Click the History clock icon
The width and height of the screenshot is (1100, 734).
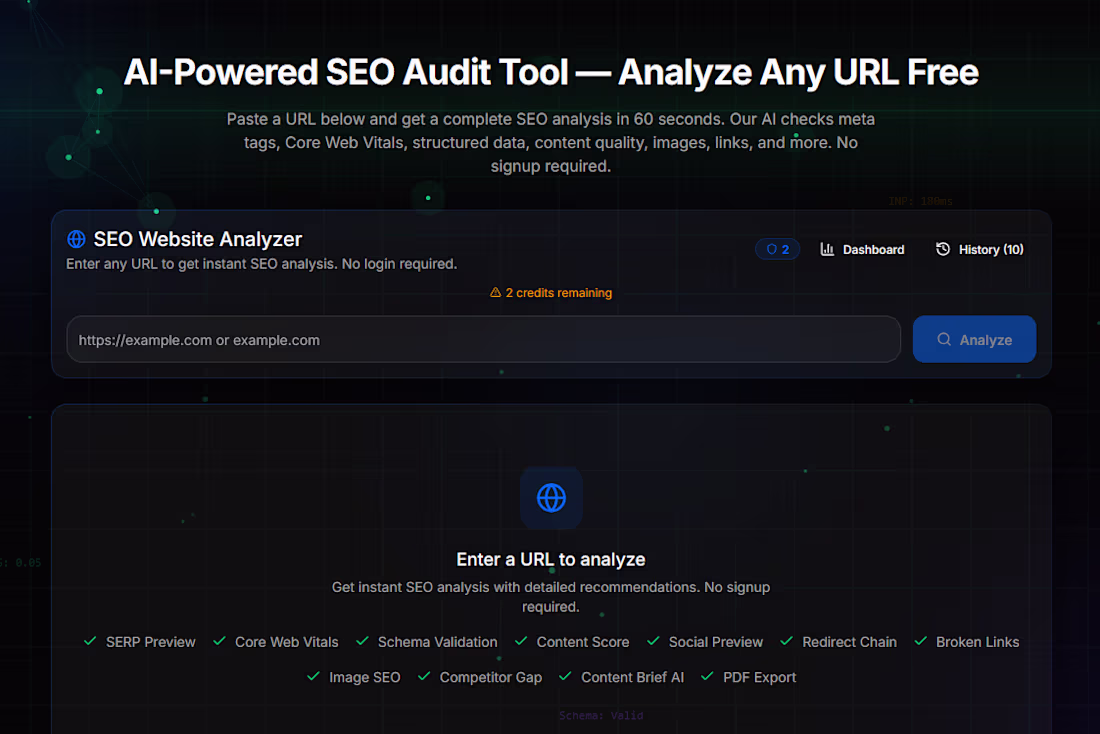(943, 249)
